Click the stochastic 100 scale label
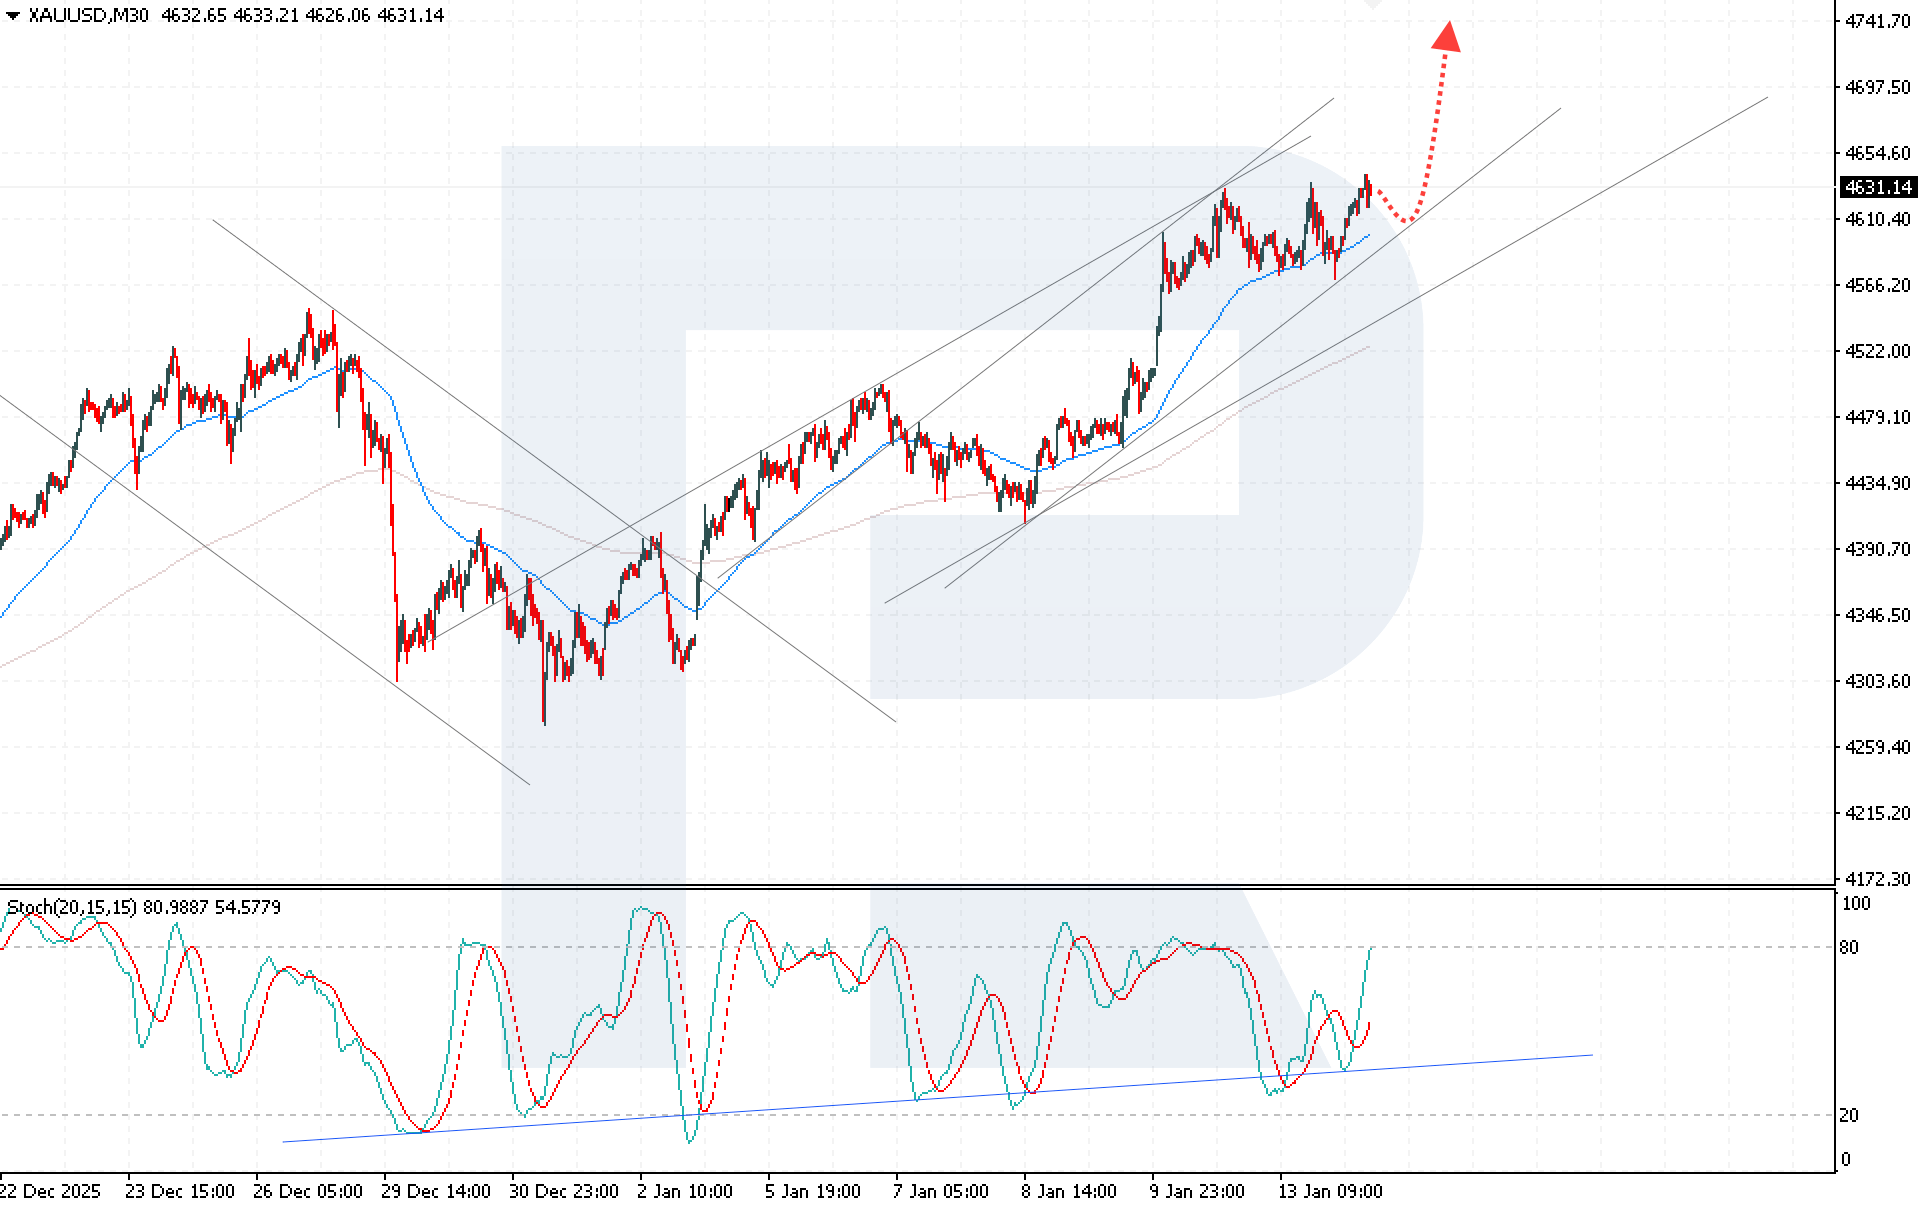The image size is (1926, 1214). click(x=1855, y=904)
